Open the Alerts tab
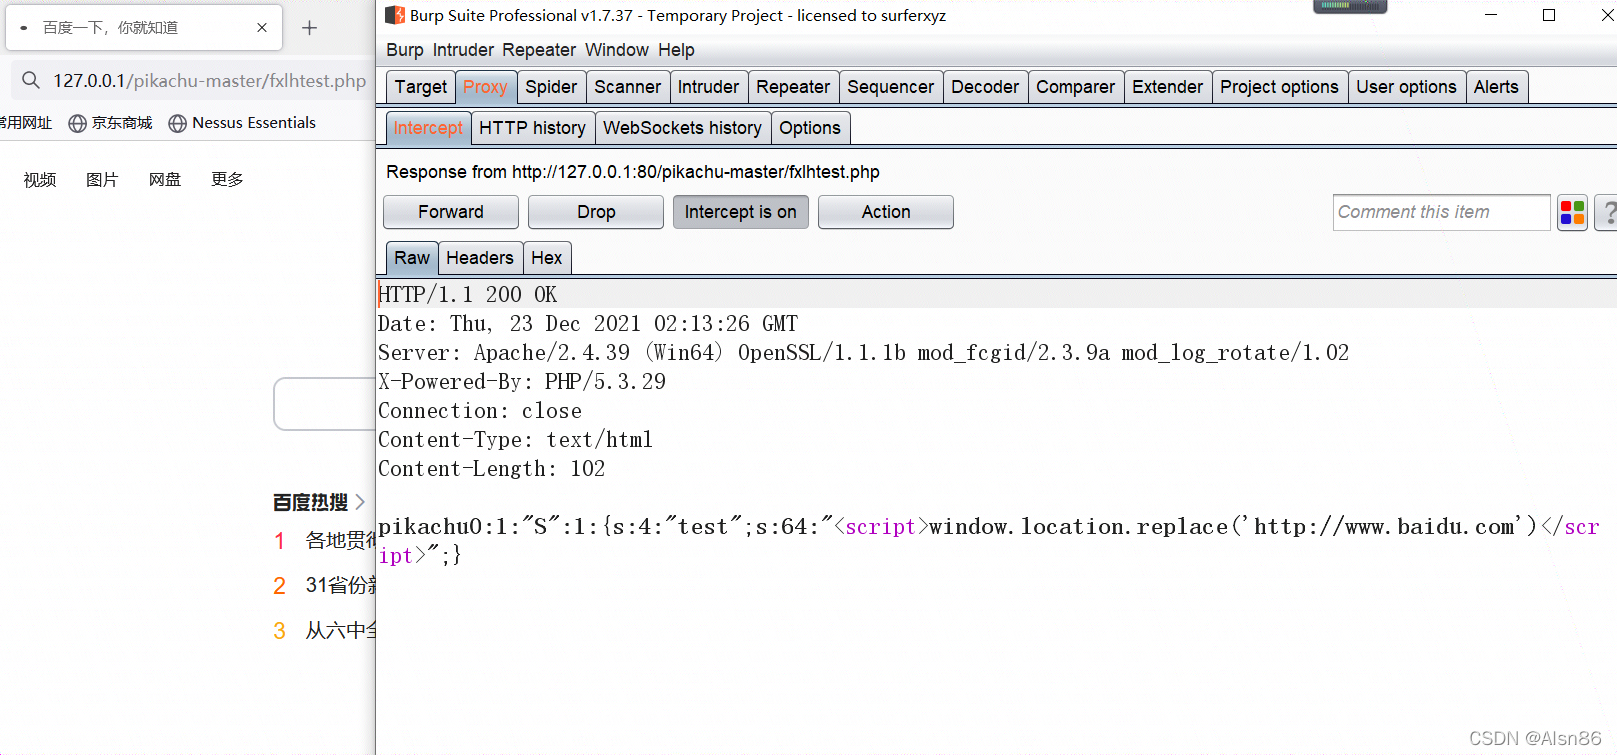Screen dimensions: 1617x755 coord(1496,87)
